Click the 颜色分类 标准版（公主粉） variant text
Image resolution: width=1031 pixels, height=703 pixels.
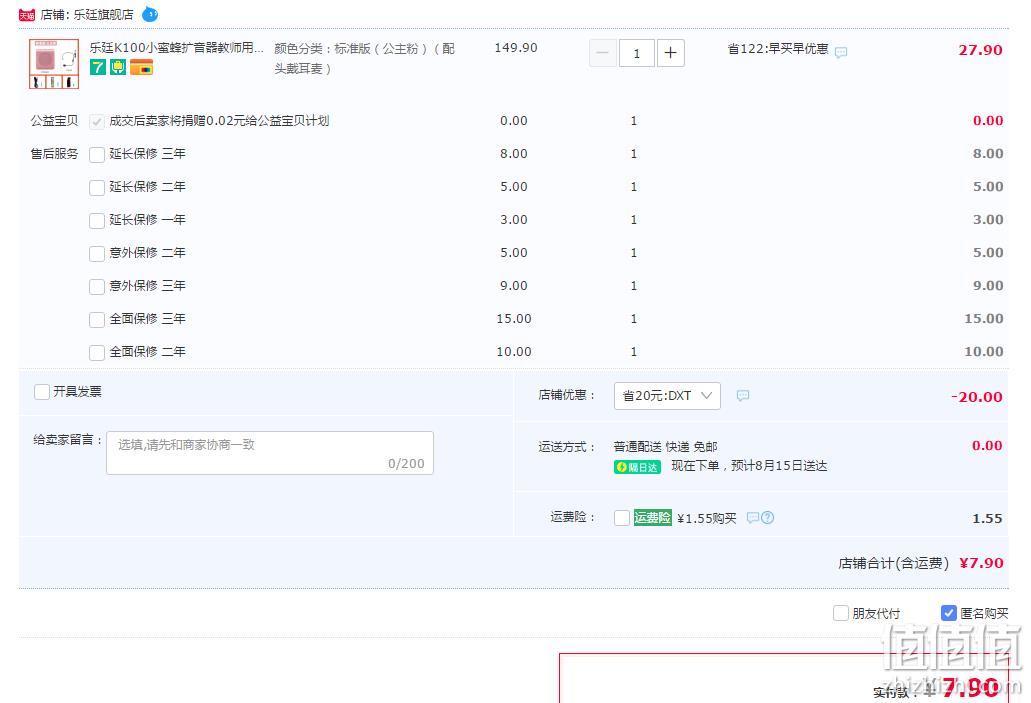(x=365, y=59)
